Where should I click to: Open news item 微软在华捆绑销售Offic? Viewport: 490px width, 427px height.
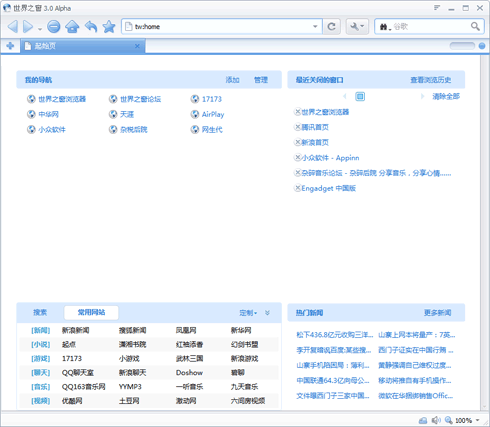[x=416, y=396]
